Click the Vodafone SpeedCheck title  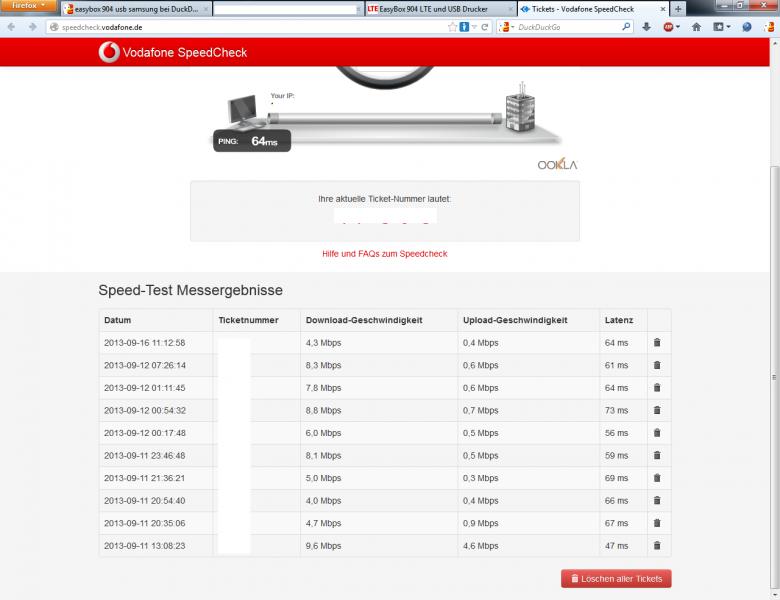185,53
